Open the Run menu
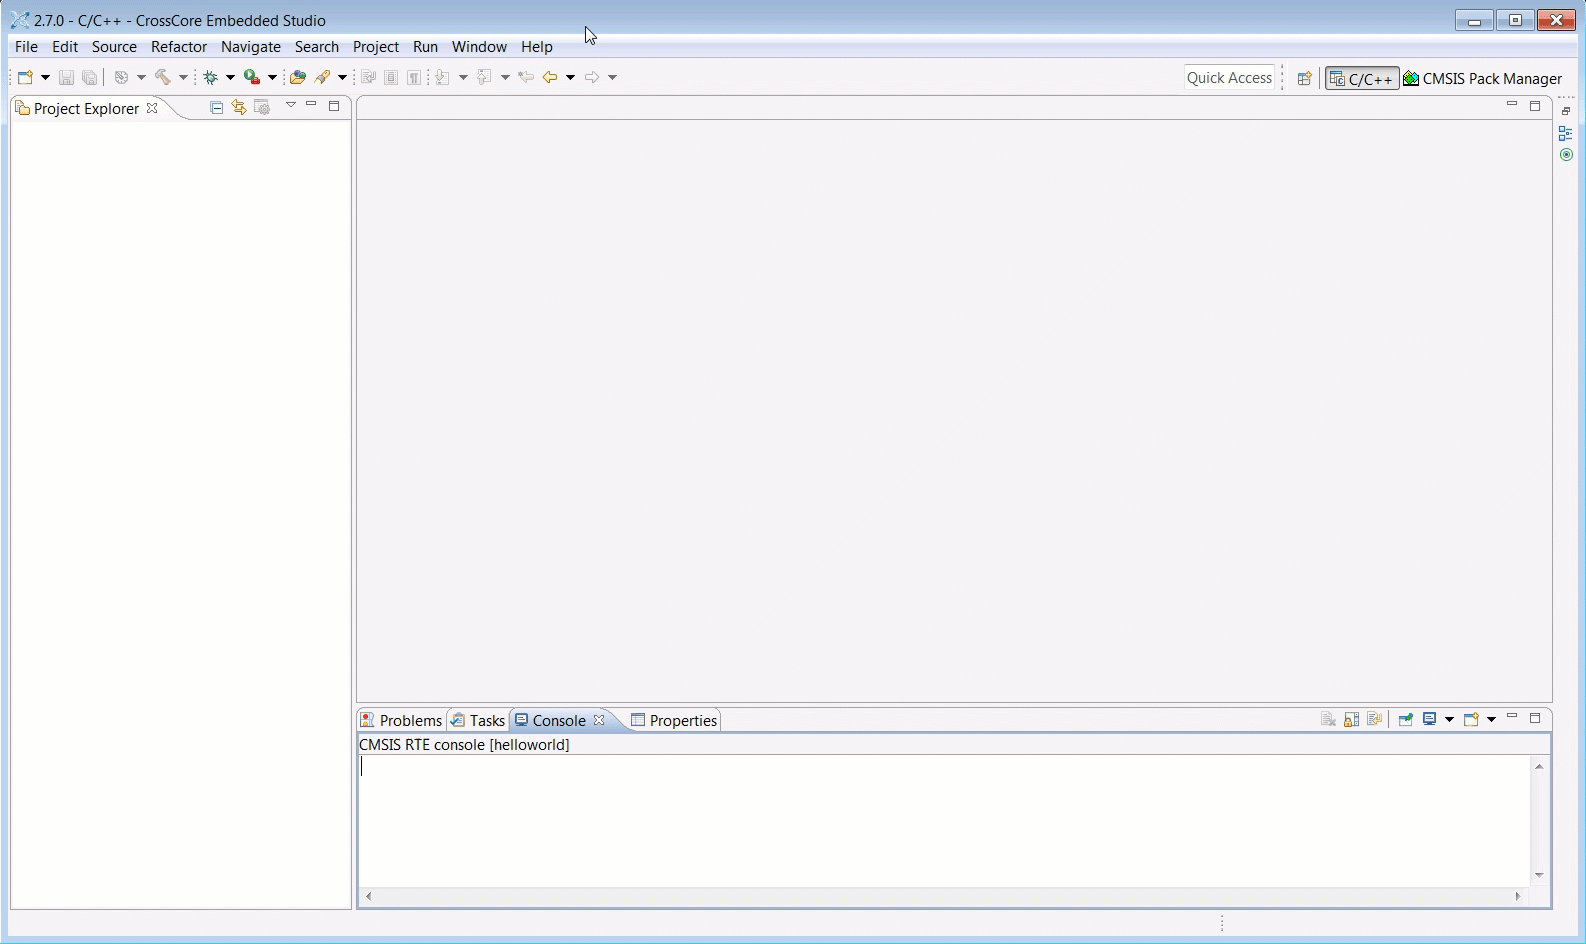Screen dimensions: 1586x944 [426, 47]
